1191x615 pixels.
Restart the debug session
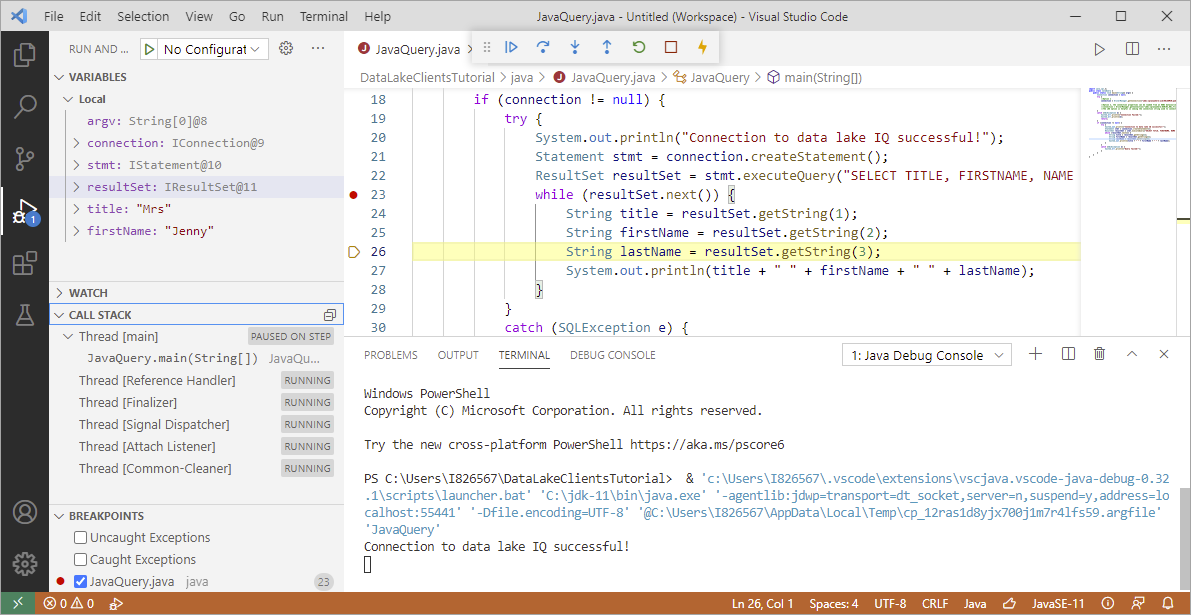tap(639, 48)
